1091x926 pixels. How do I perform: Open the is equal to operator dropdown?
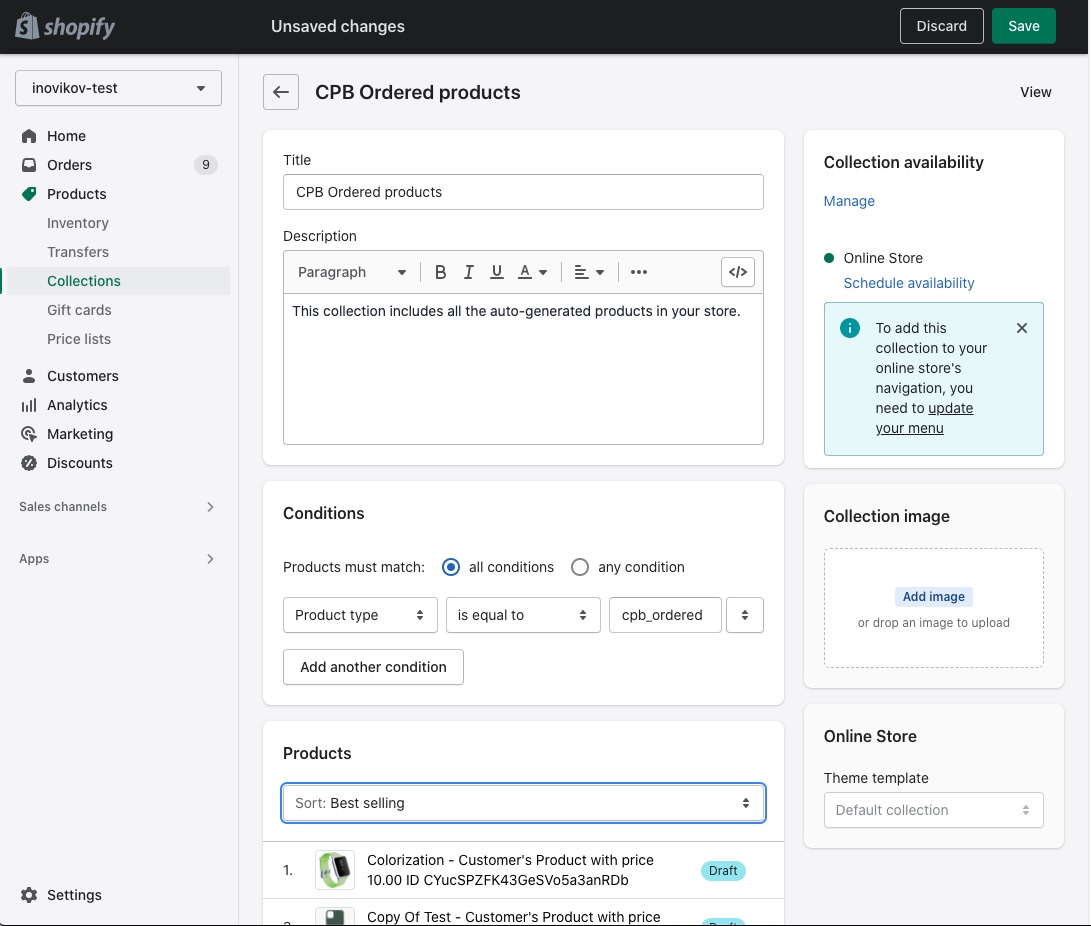click(x=523, y=615)
